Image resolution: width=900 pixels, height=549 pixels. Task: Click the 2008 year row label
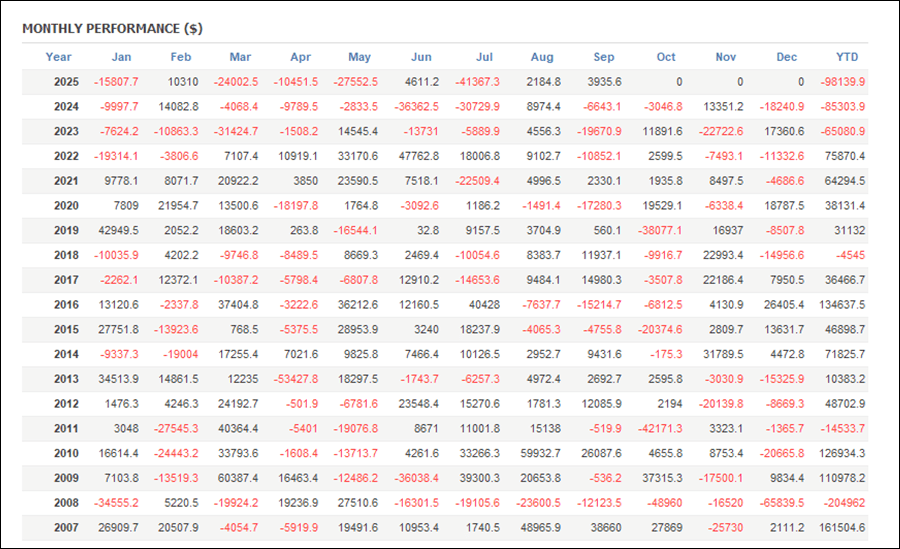66,502
